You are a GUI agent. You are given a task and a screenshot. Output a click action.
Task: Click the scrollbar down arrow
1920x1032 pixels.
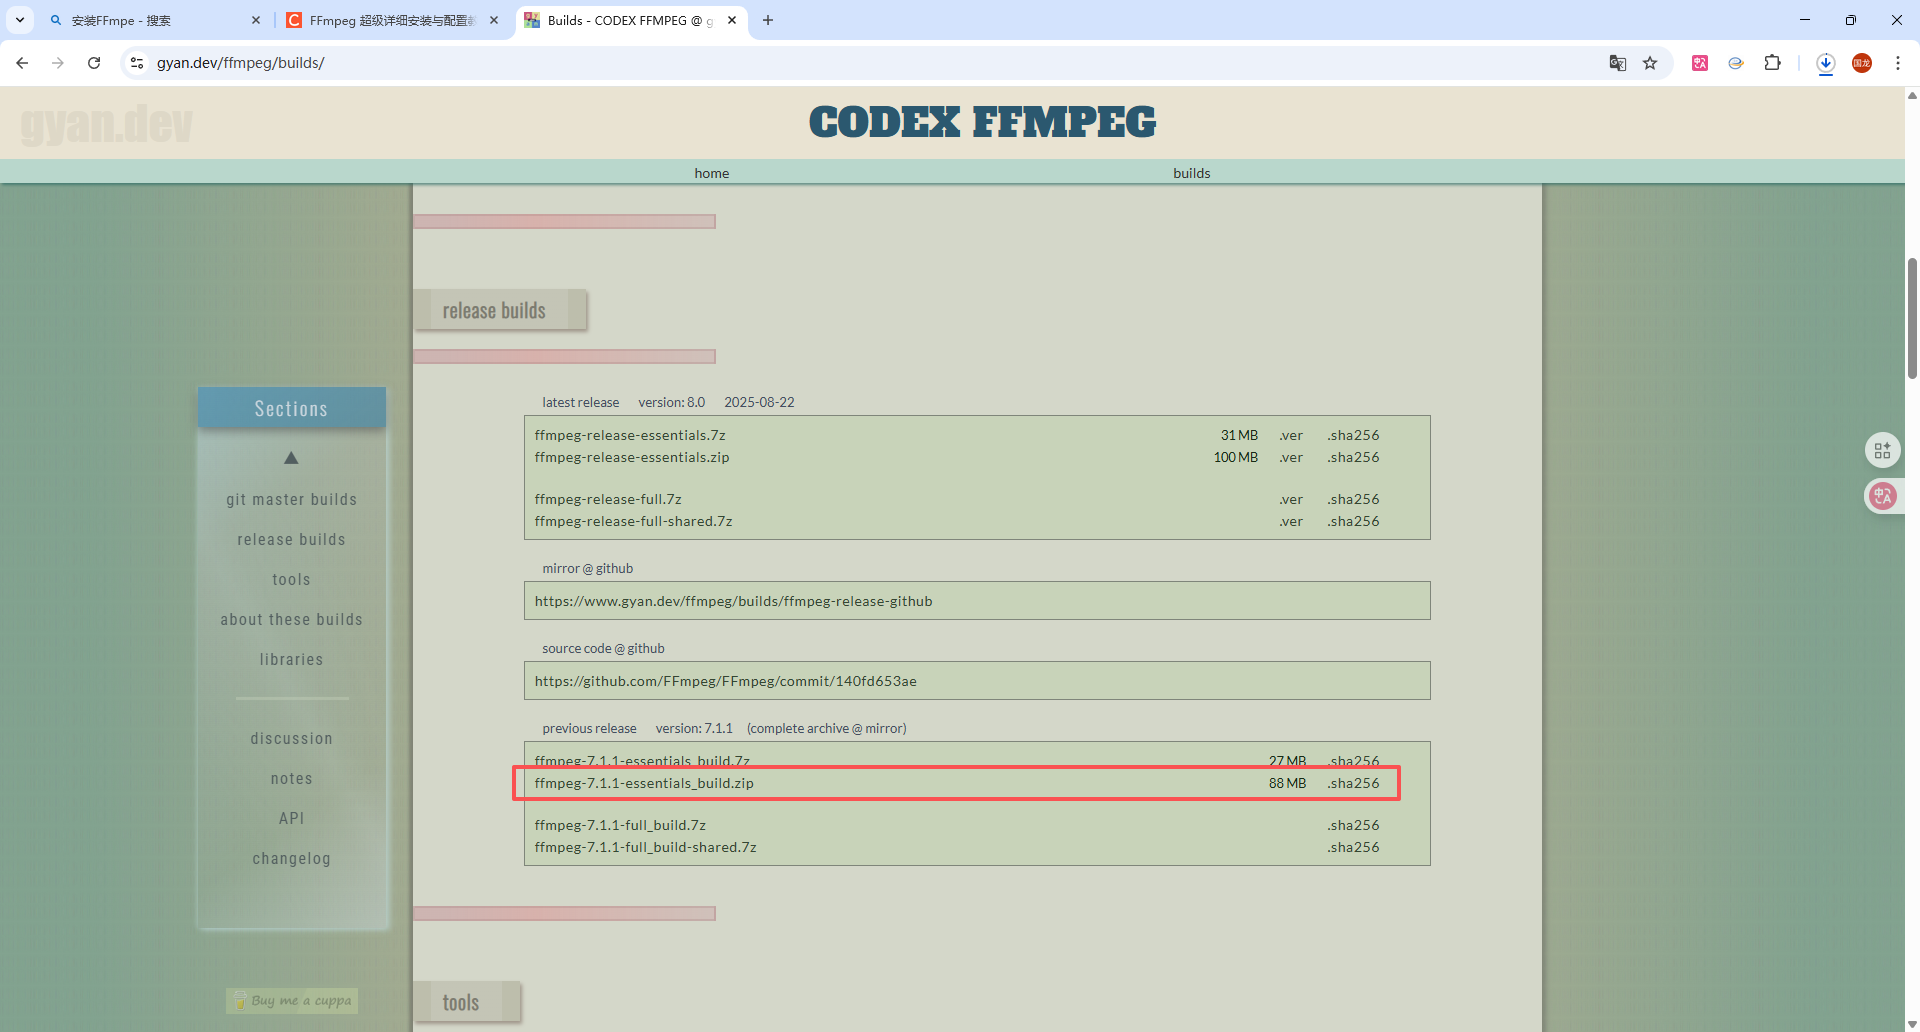pos(1912,1024)
